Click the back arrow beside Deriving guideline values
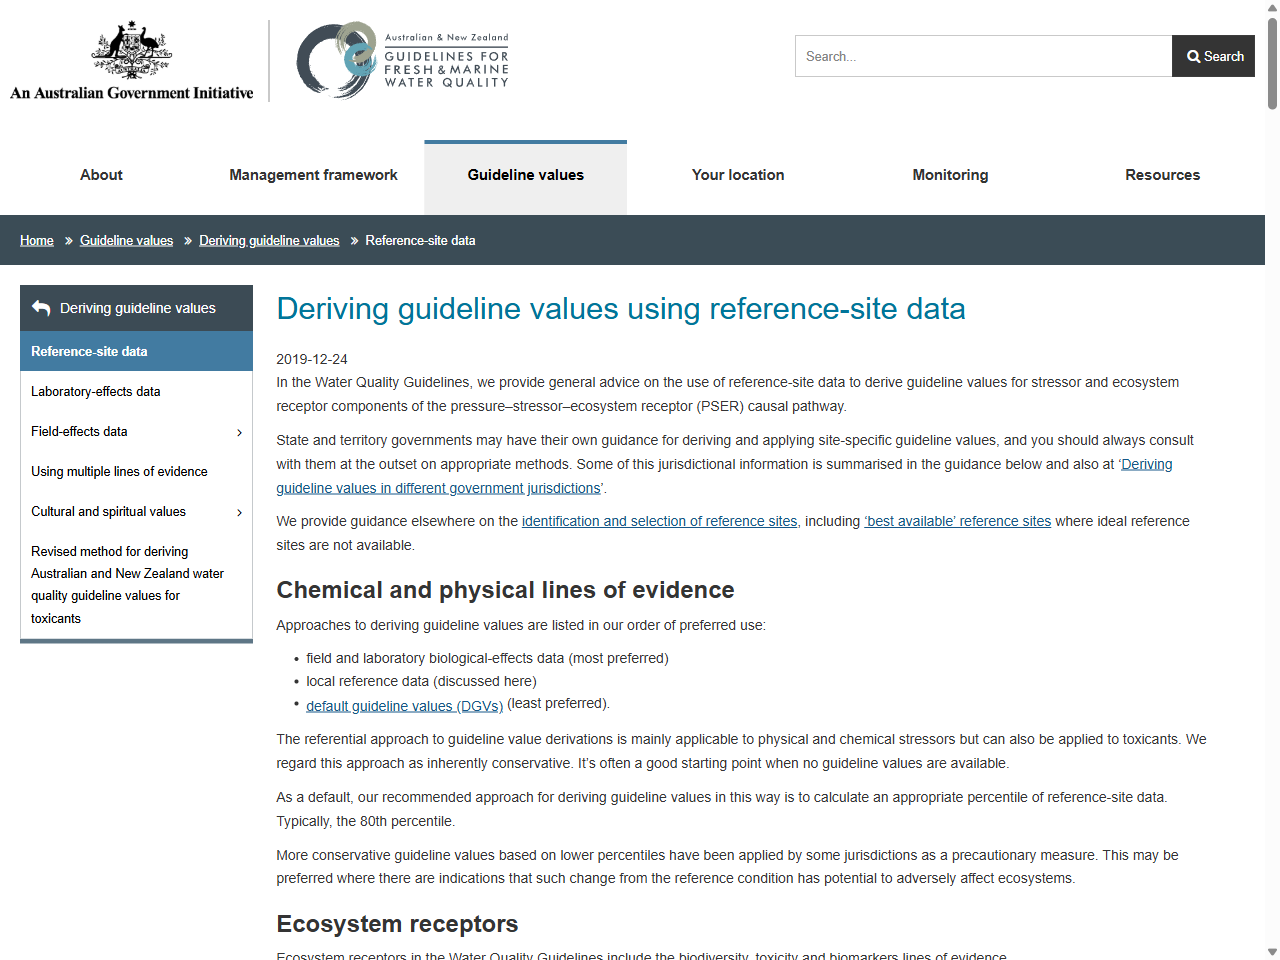This screenshot has width=1280, height=960. pyautogui.click(x=40, y=307)
